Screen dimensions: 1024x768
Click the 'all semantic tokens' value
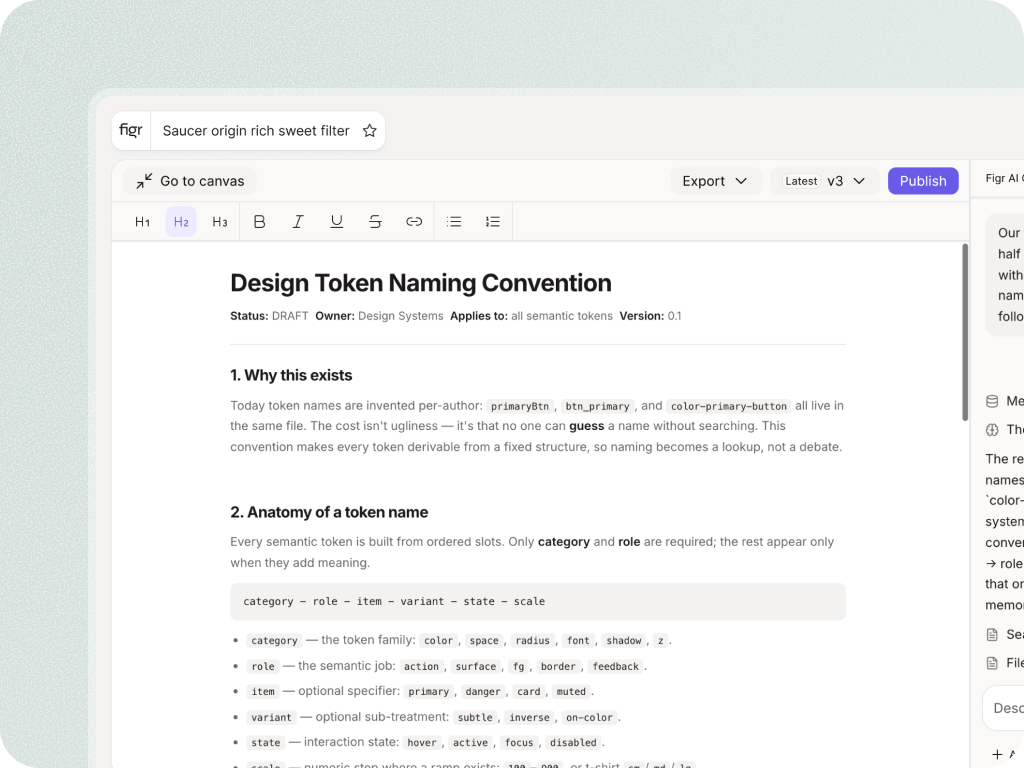pyautogui.click(x=562, y=316)
